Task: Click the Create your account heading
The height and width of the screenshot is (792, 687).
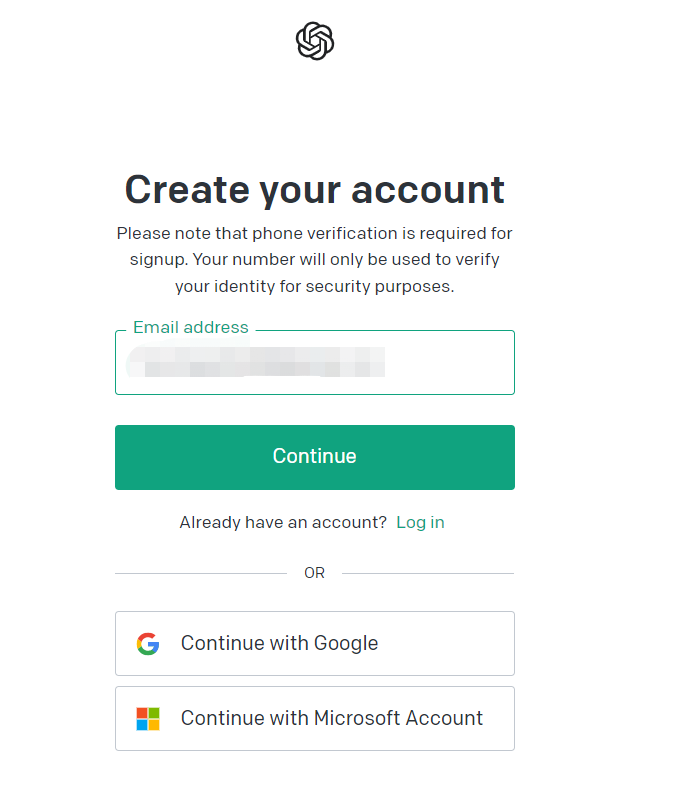Action: [x=315, y=190]
